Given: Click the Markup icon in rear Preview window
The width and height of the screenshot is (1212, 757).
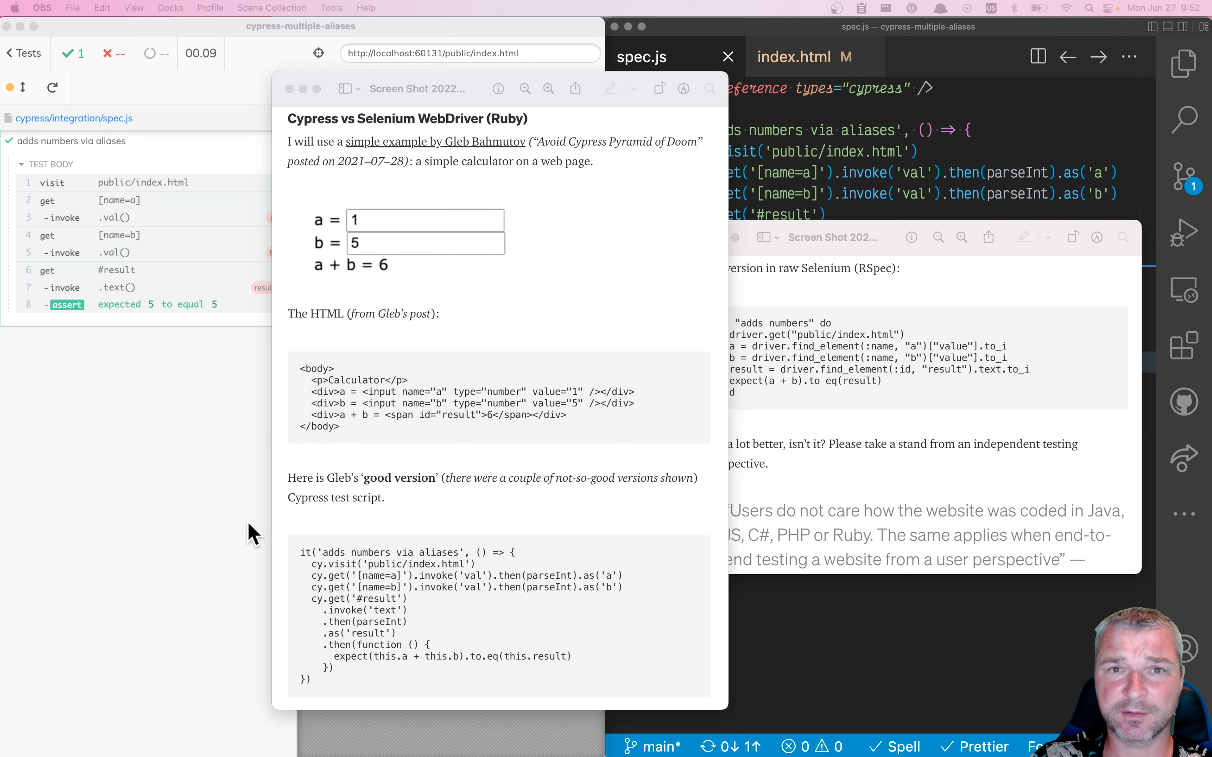Looking at the screenshot, I should pyautogui.click(x=1097, y=237).
